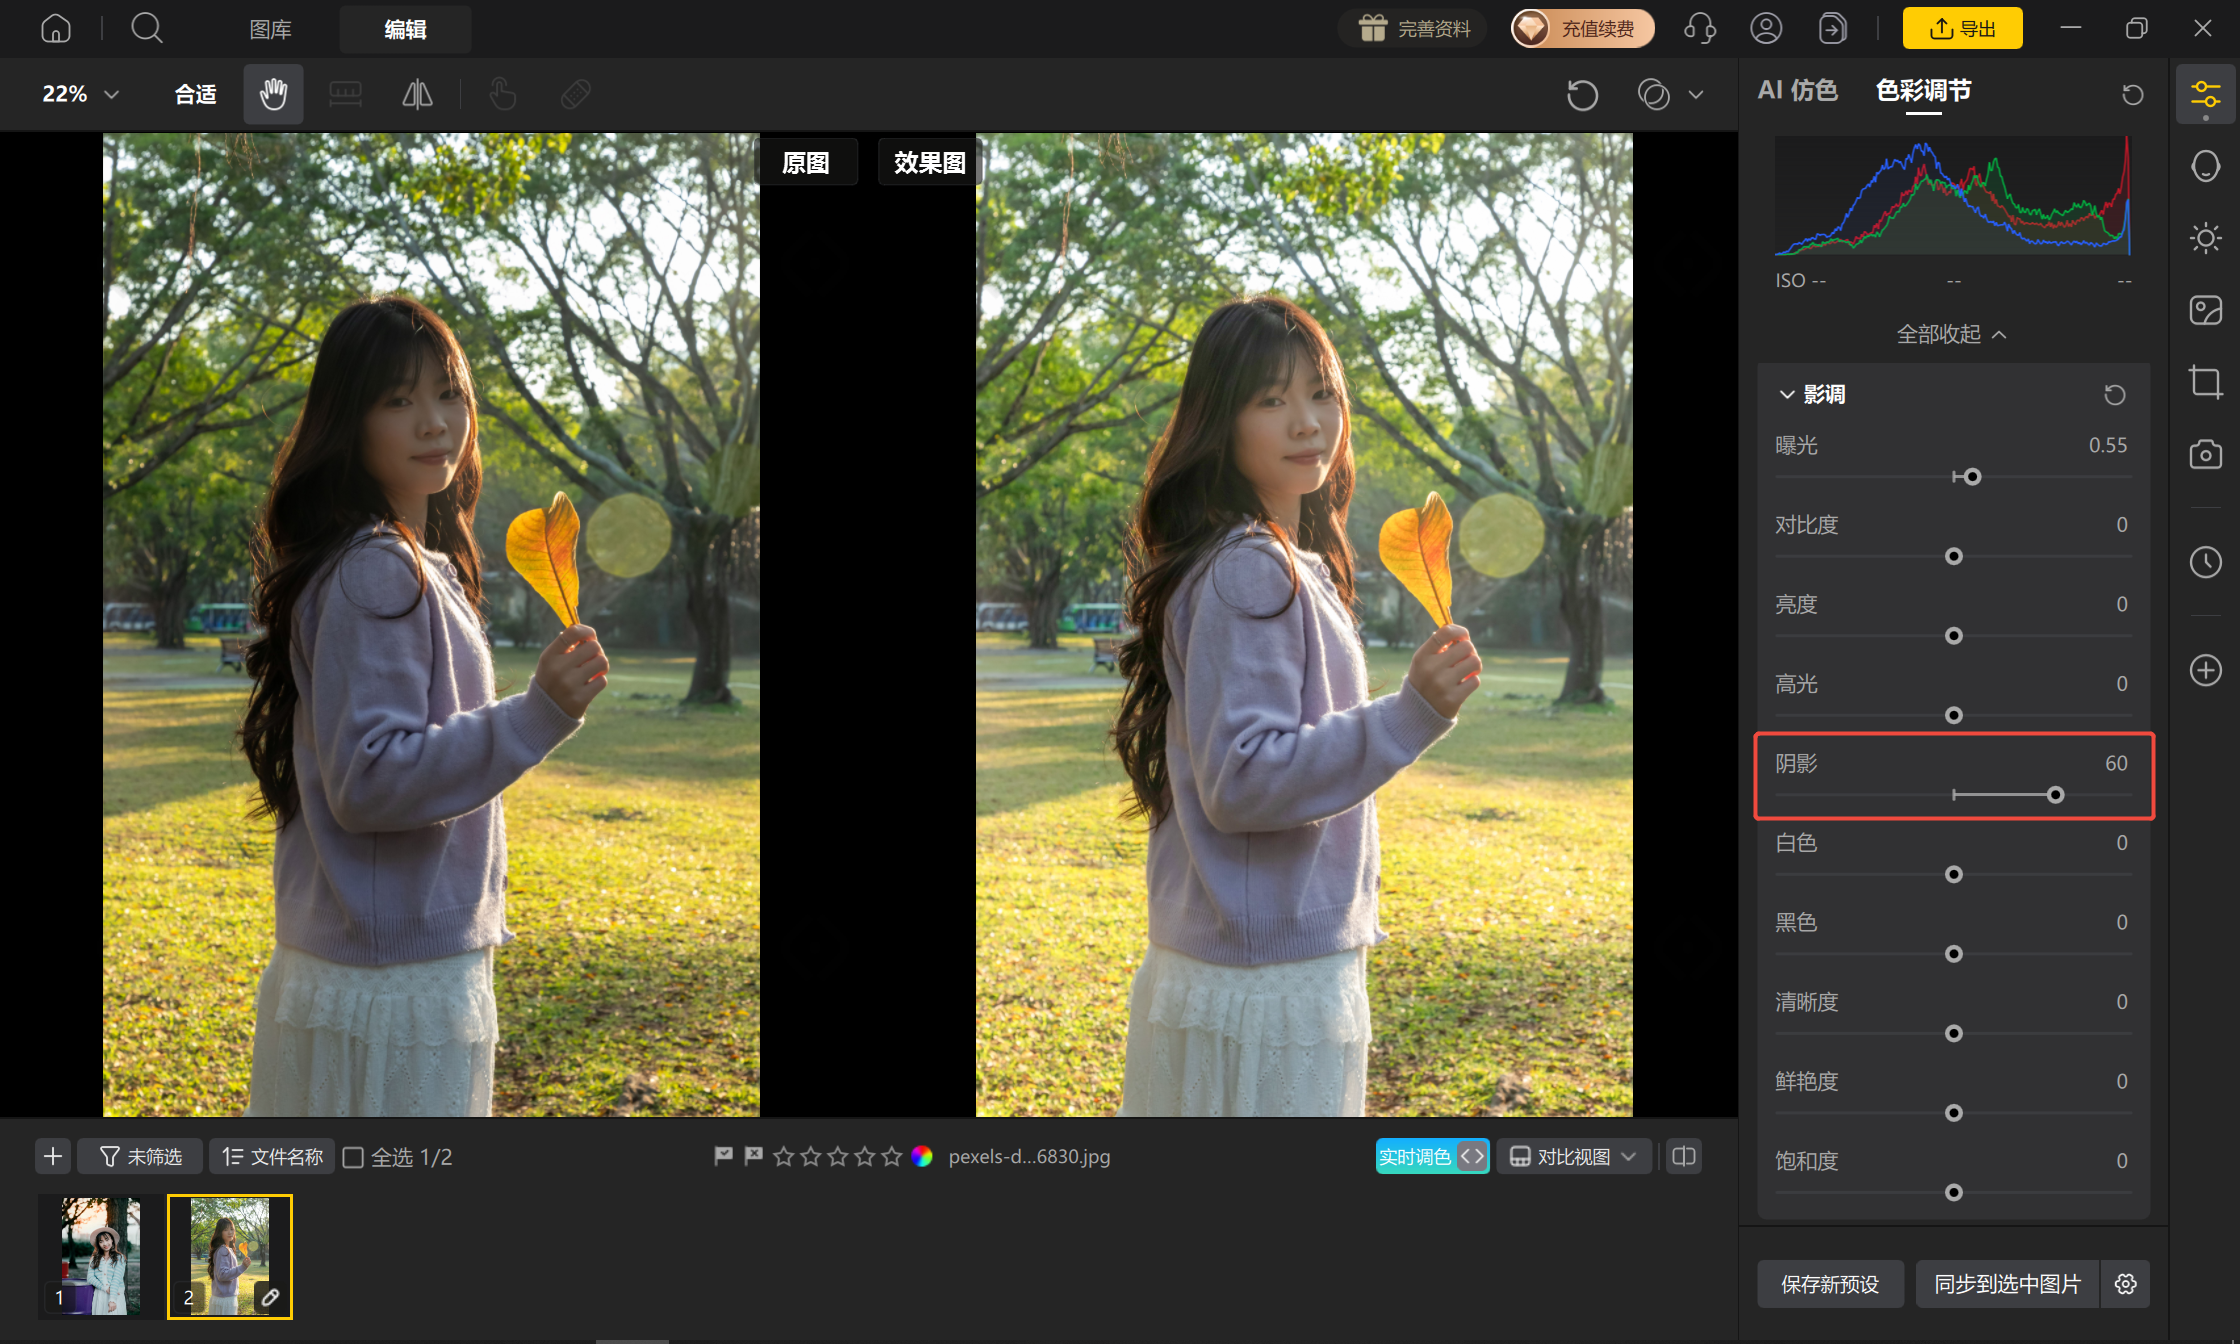This screenshot has height=1344, width=2240.
Task: Toggle the 实时调色 switch
Action: (x=1432, y=1157)
